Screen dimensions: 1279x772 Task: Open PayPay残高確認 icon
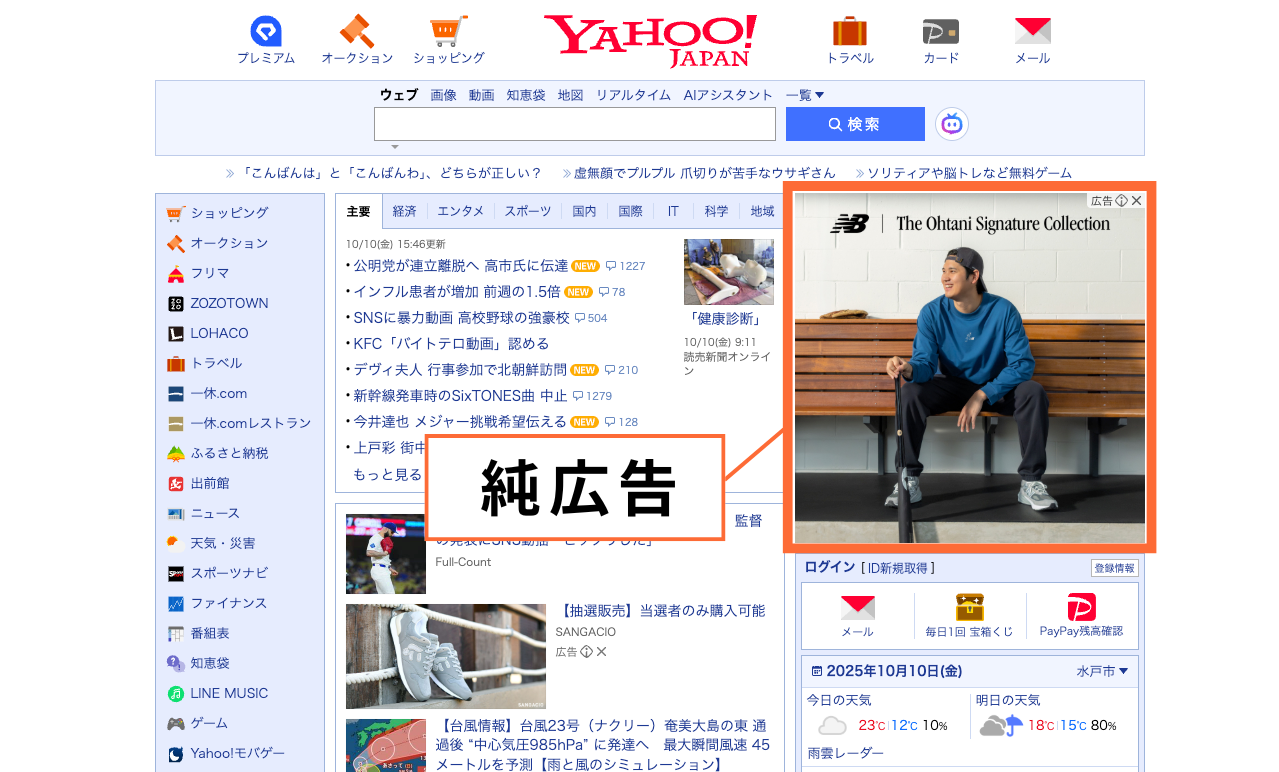click(x=1081, y=607)
